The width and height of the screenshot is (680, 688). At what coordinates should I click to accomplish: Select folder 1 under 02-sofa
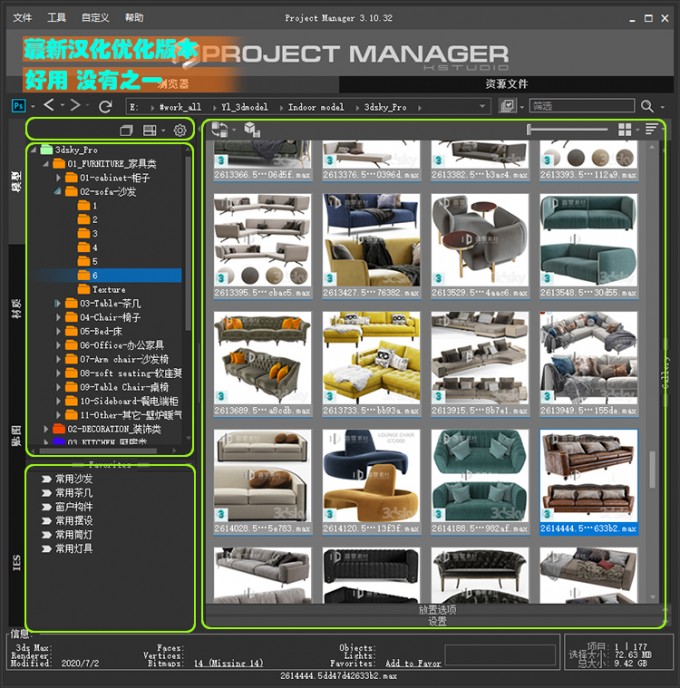88,205
